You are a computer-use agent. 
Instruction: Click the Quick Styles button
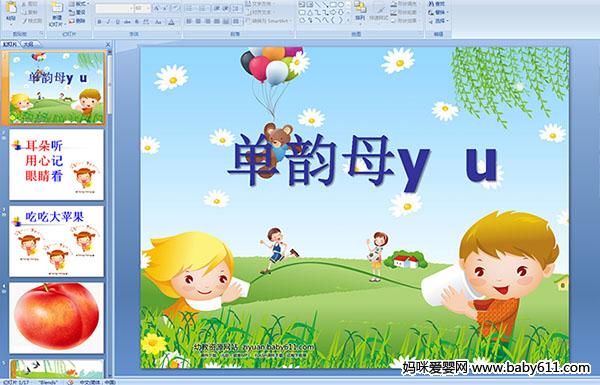pos(379,13)
